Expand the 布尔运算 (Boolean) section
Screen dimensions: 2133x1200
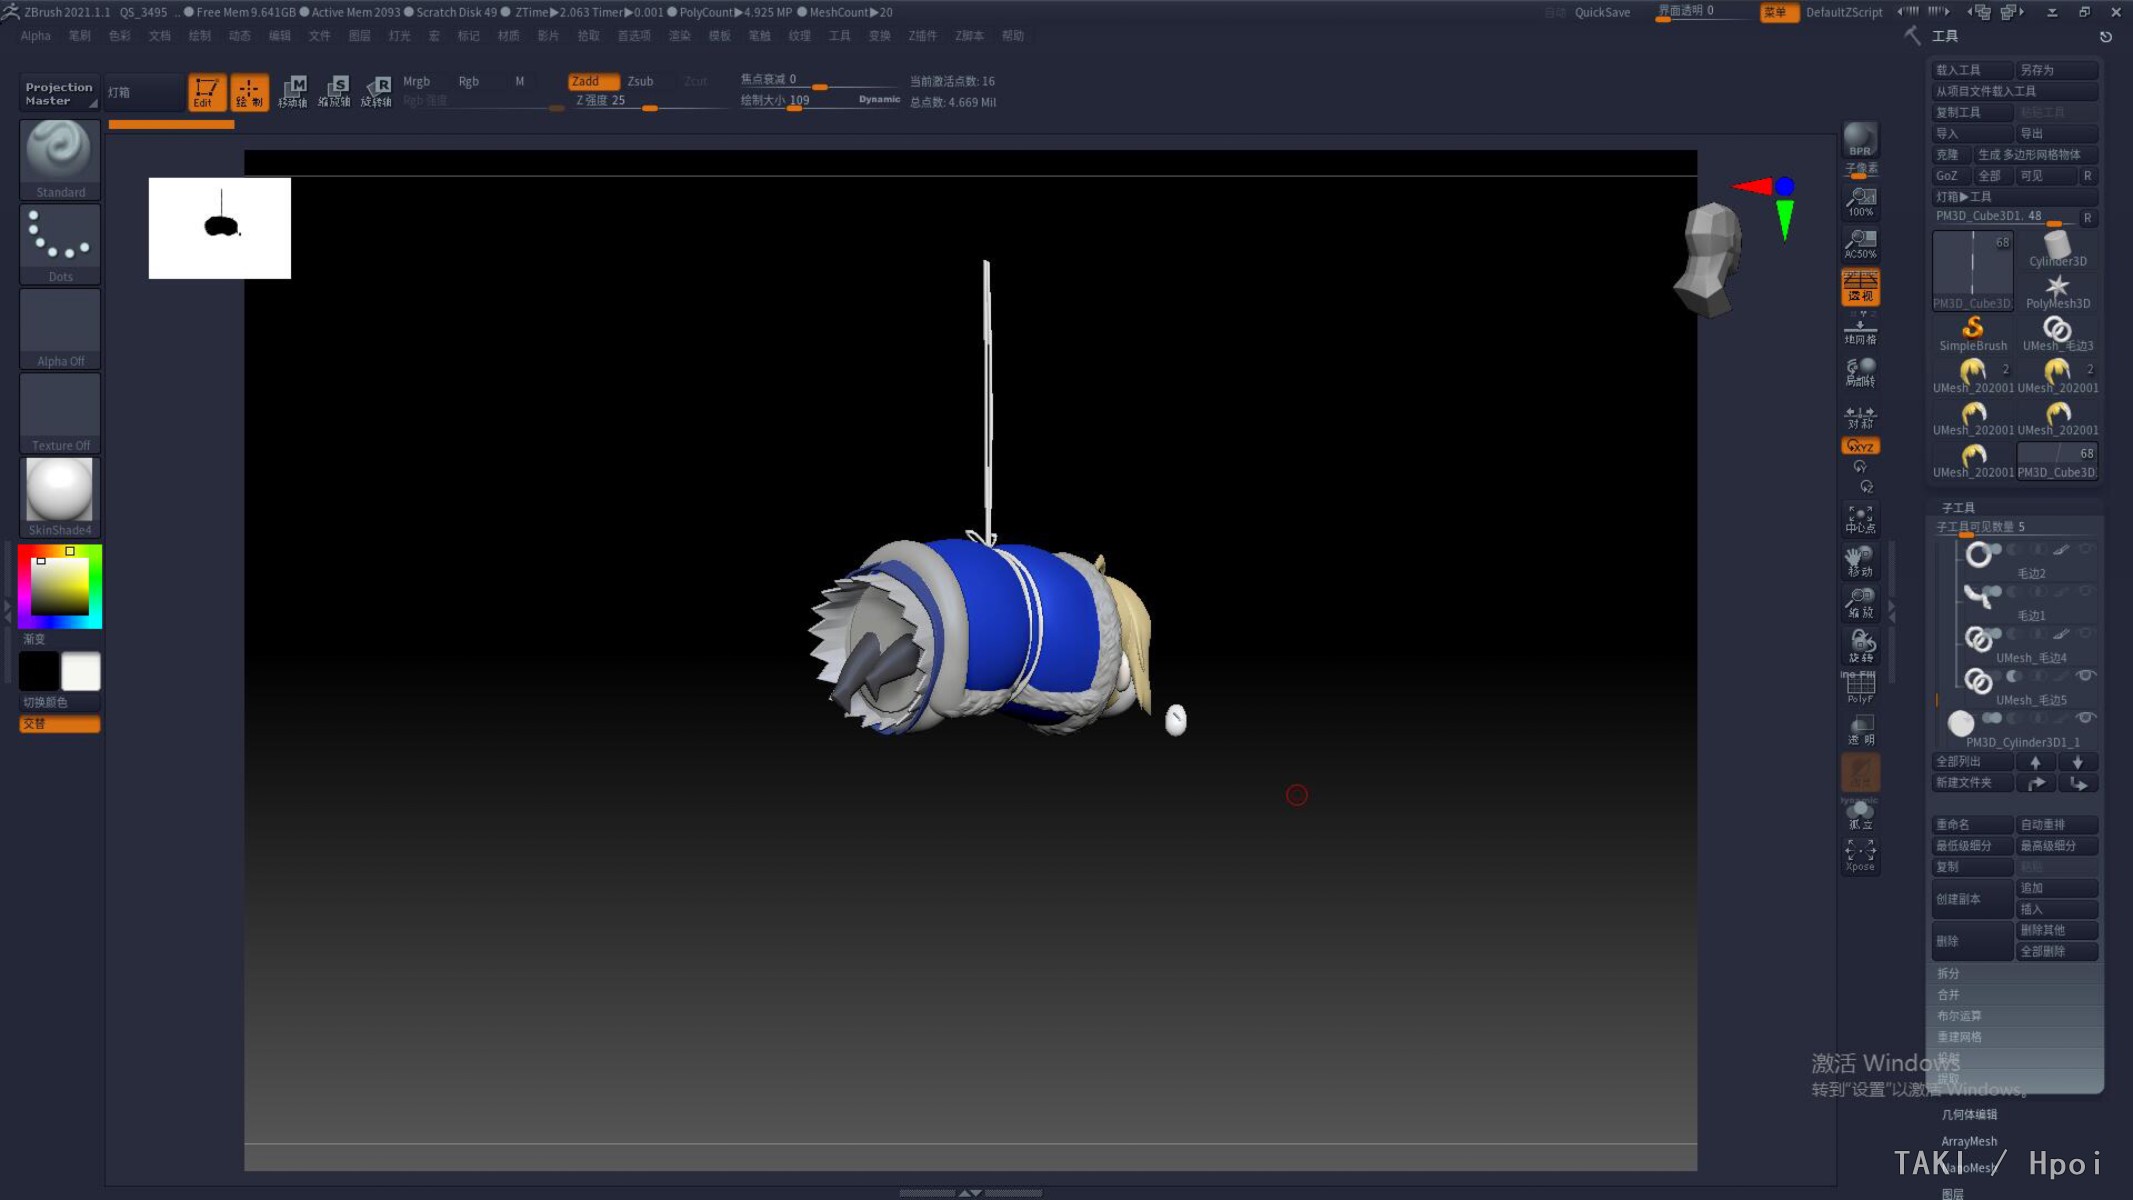click(1958, 1015)
